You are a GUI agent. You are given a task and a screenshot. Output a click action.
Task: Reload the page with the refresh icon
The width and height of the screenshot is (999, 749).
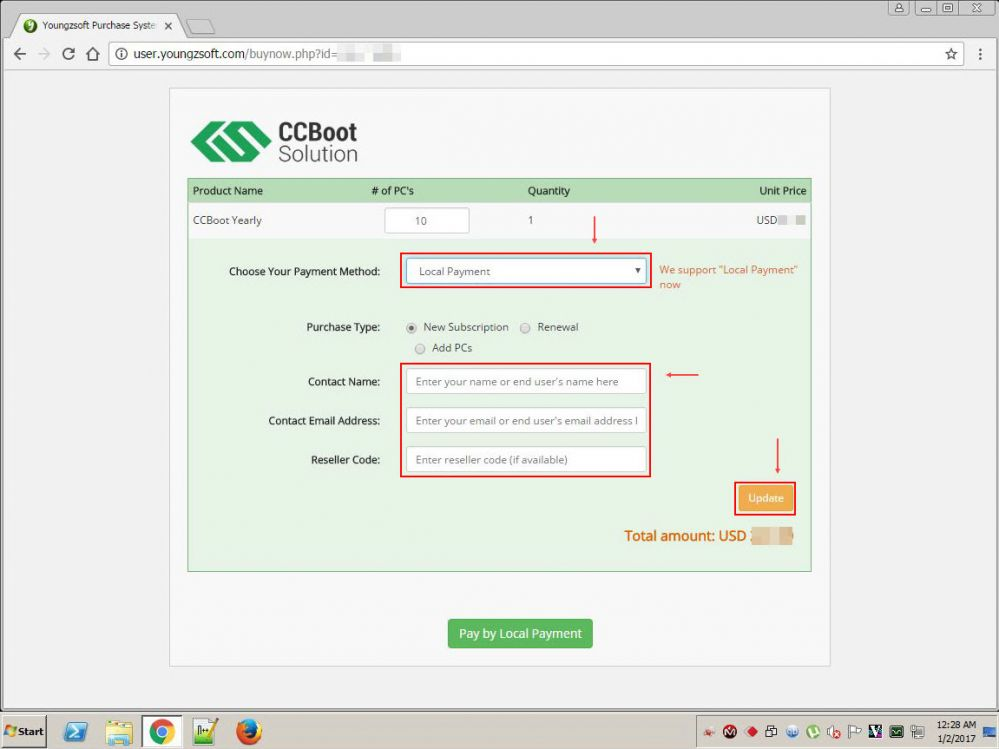pyautogui.click(x=68, y=54)
